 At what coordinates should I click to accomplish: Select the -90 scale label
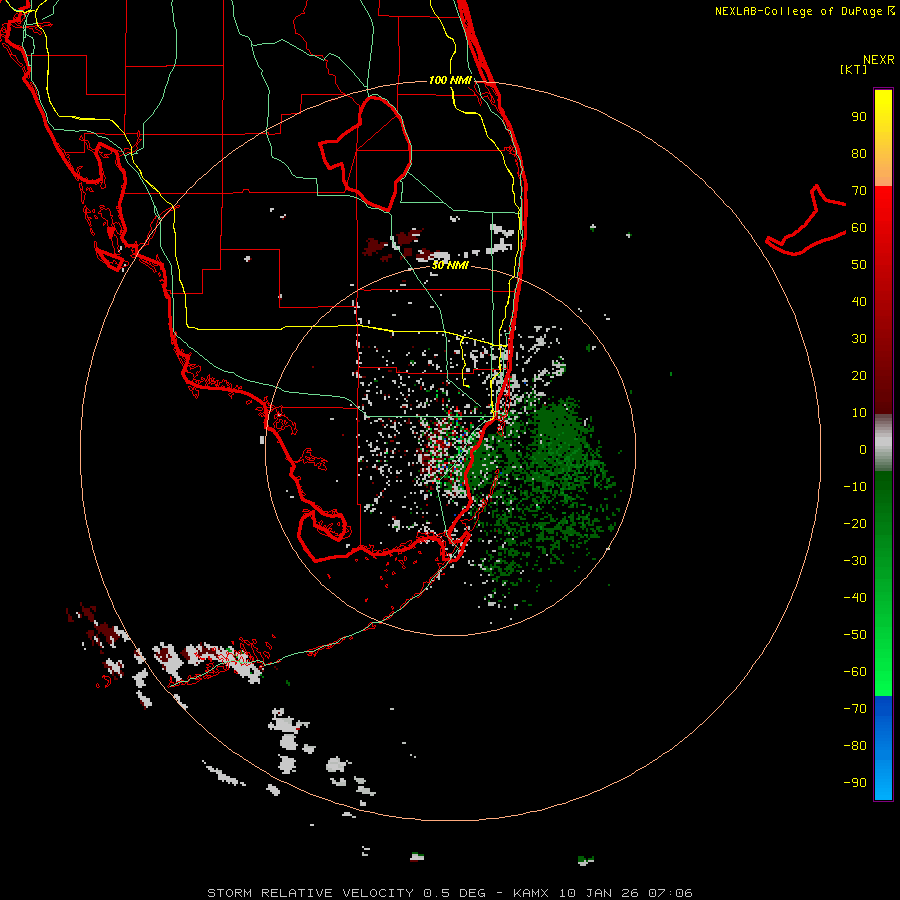click(855, 783)
